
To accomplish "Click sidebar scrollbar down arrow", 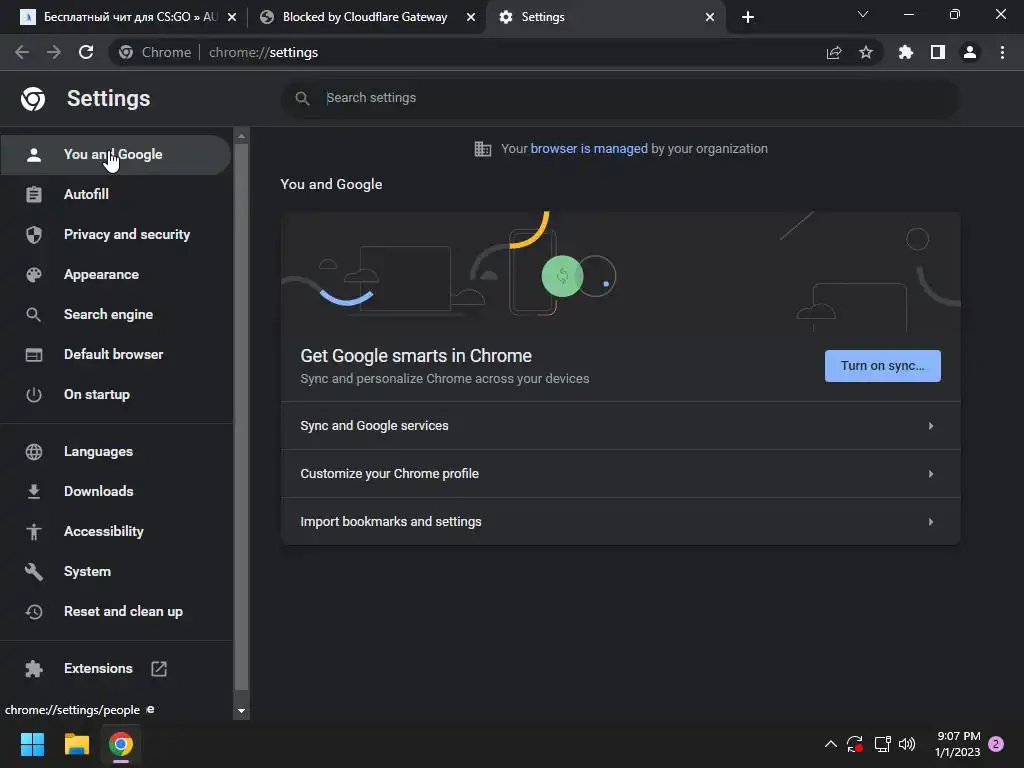I will pyautogui.click(x=242, y=711).
